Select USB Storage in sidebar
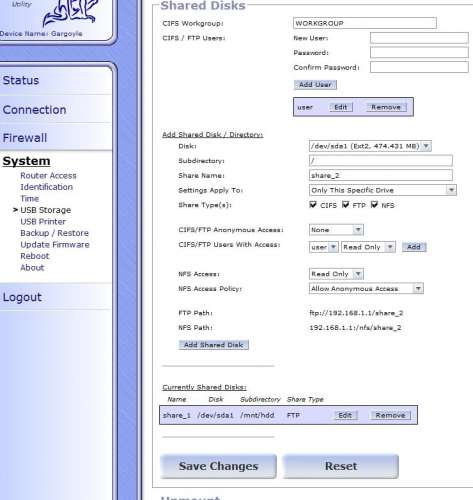This screenshot has width=473, height=500. [x=46, y=210]
